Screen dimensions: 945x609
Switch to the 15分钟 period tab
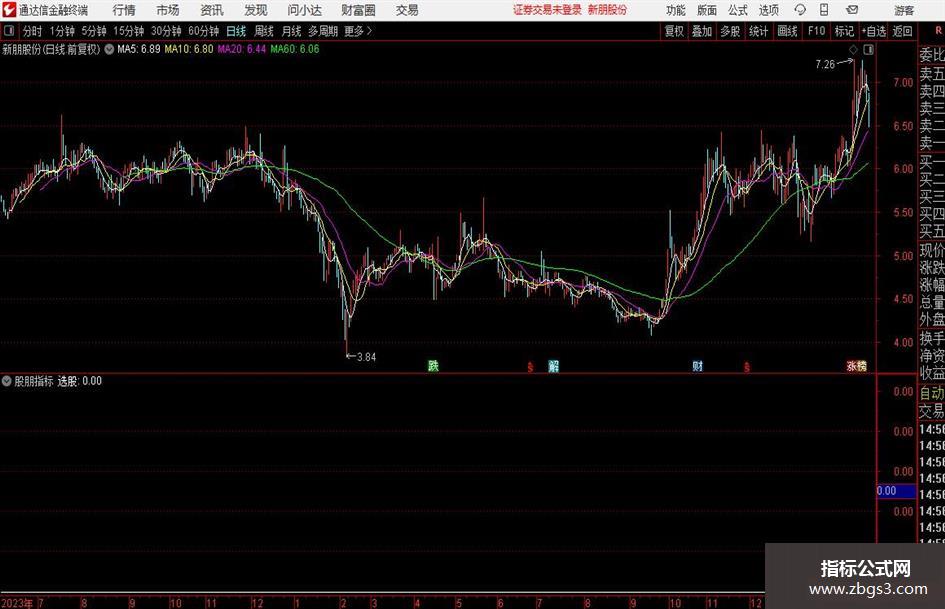pos(128,31)
